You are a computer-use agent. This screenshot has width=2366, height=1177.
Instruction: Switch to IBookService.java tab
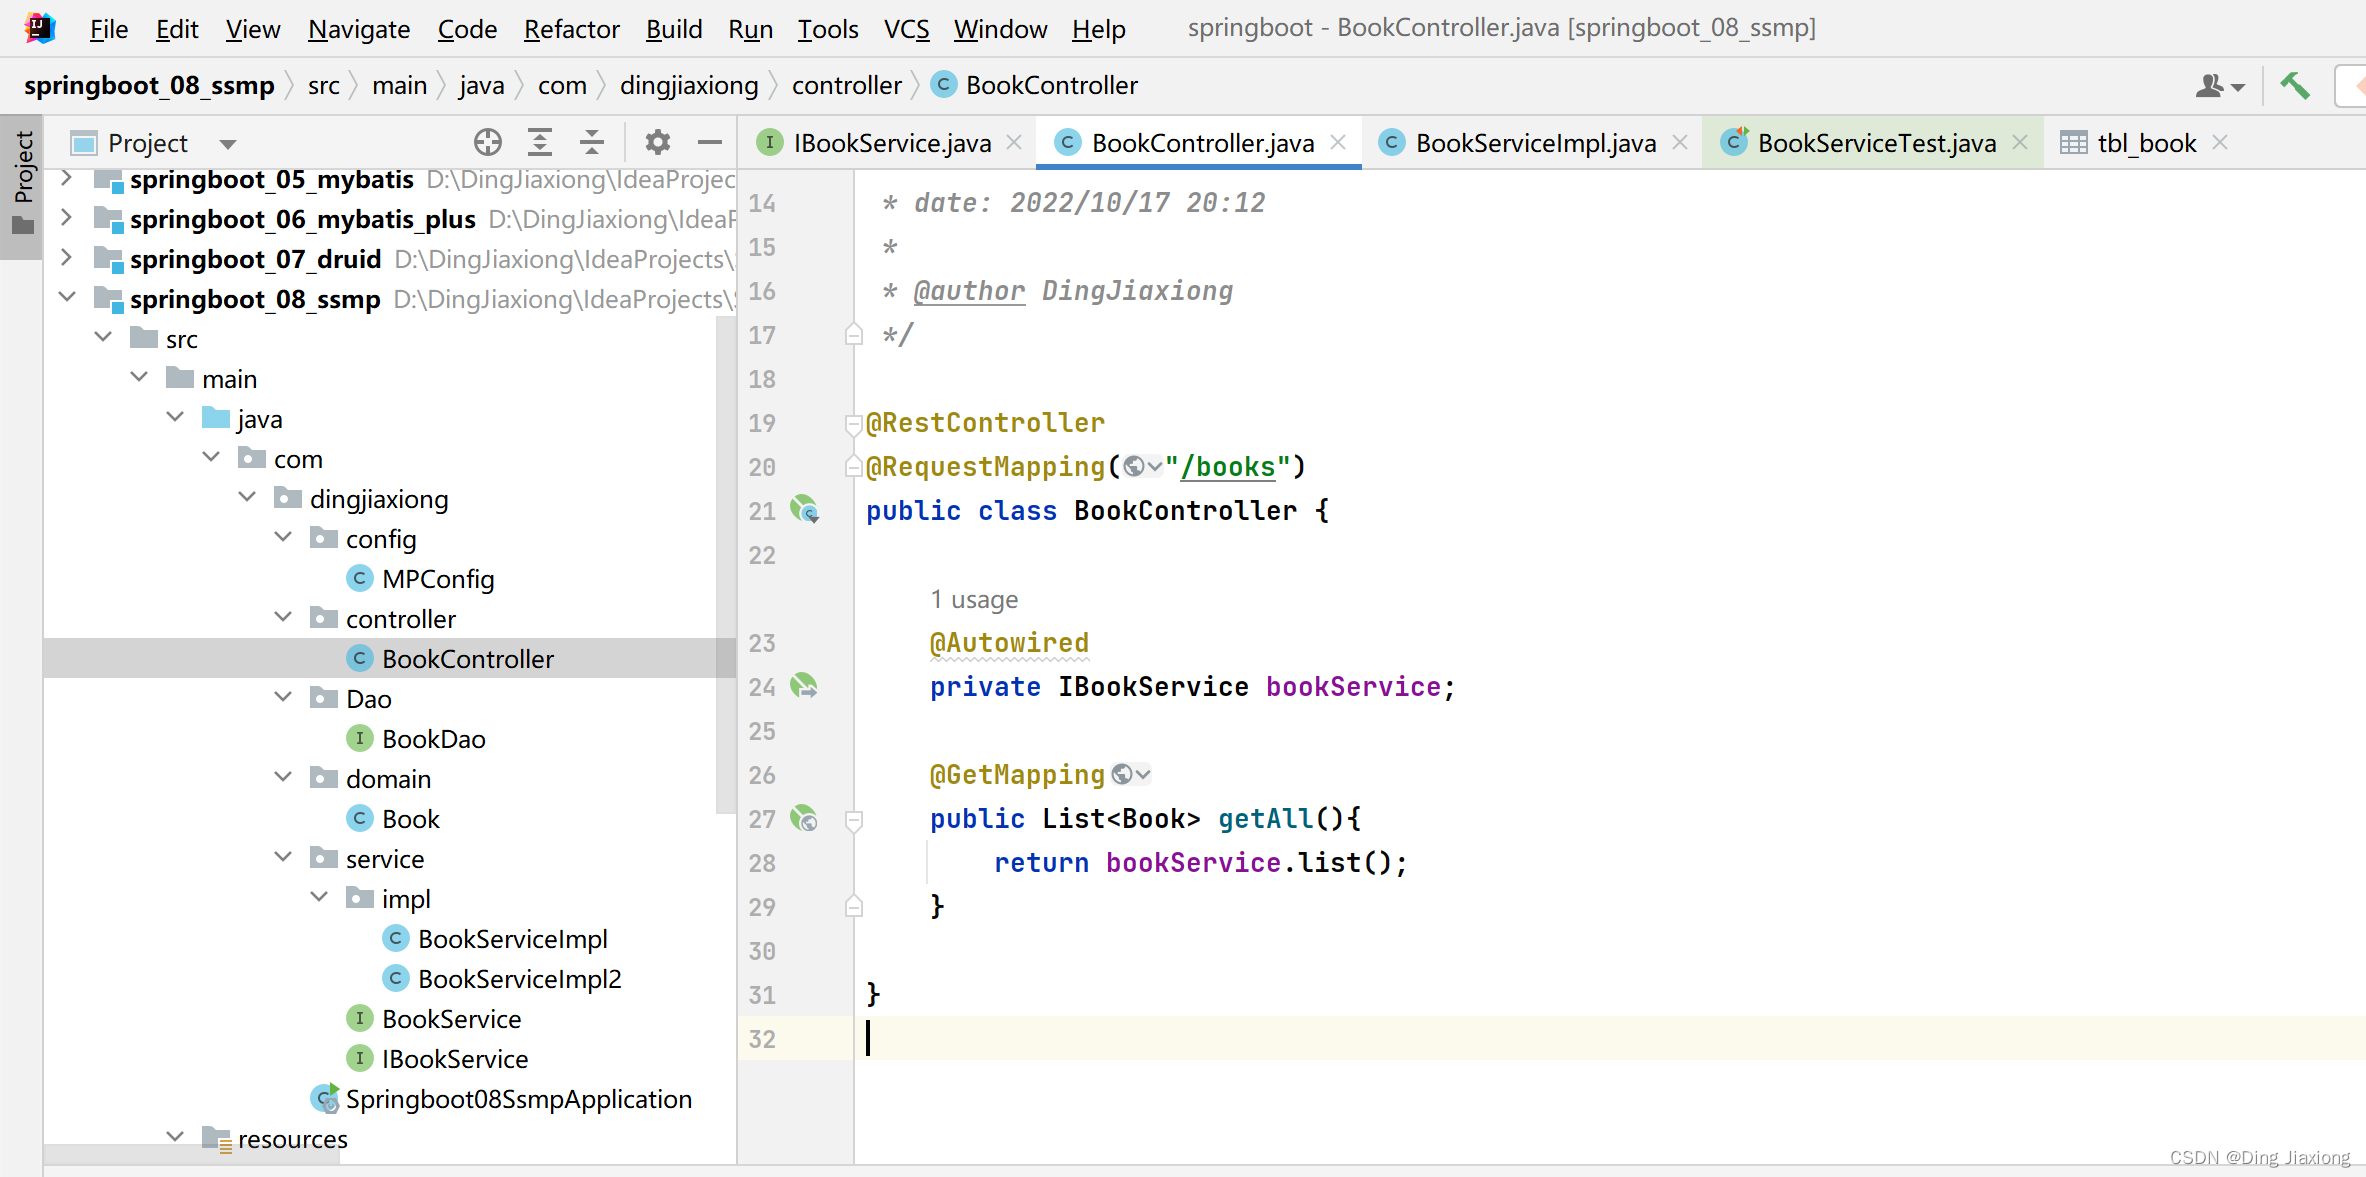892,143
